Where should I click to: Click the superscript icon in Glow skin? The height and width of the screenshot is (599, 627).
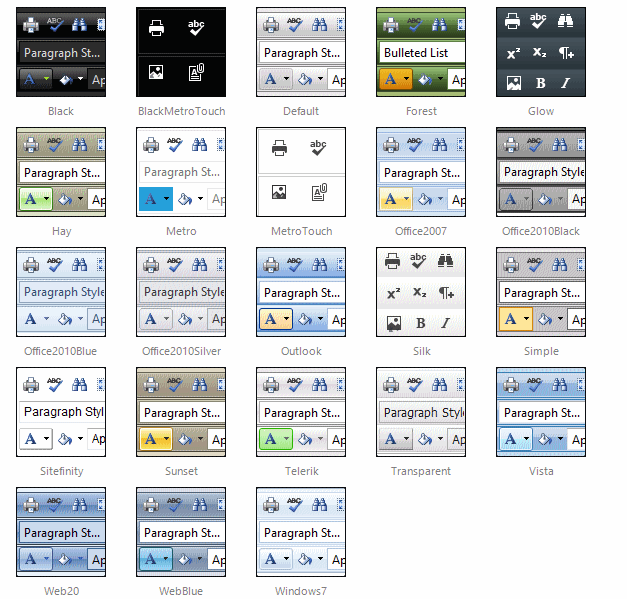(x=513, y=53)
